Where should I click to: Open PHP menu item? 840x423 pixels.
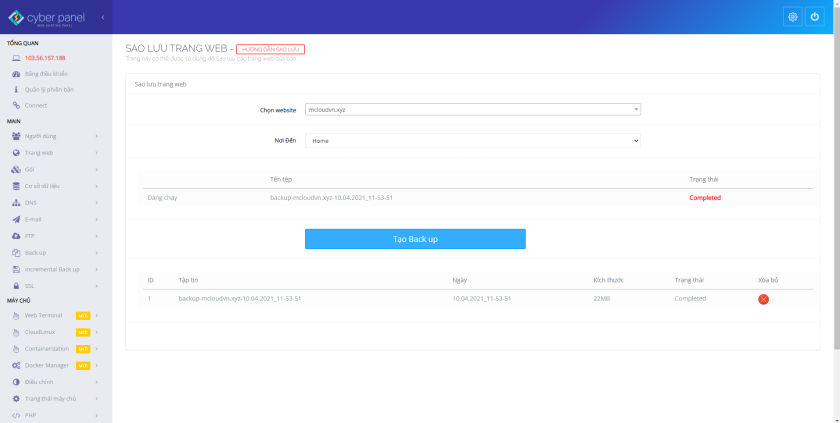point(31,416)
